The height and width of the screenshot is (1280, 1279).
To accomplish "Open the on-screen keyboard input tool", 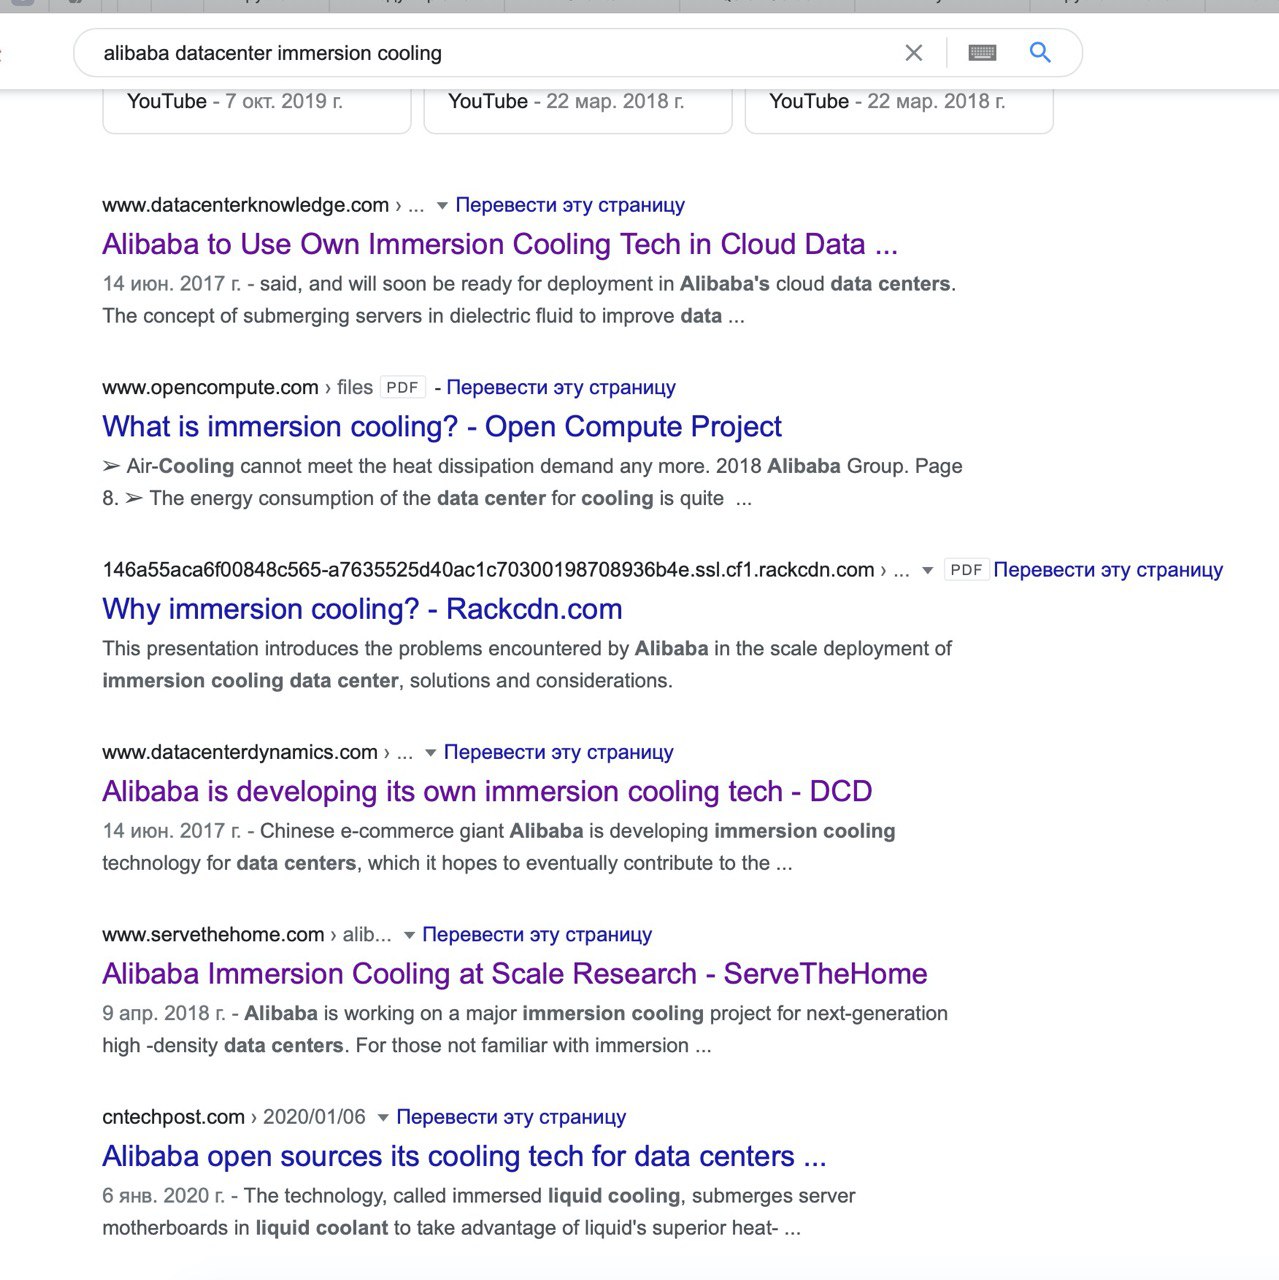I will click(x=982, y=53).
